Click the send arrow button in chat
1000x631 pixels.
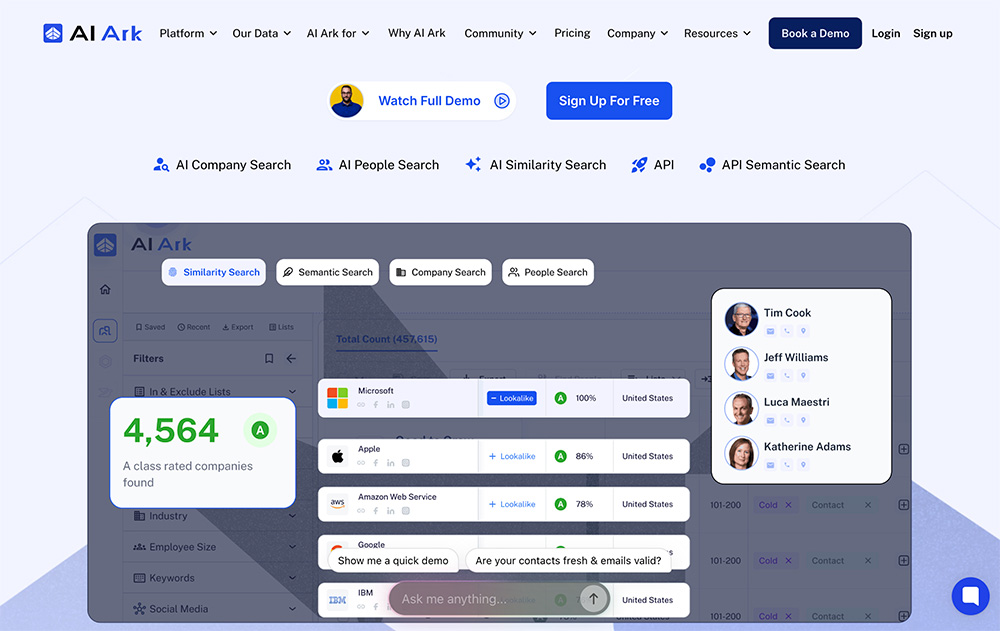click(x=593, y=598)
